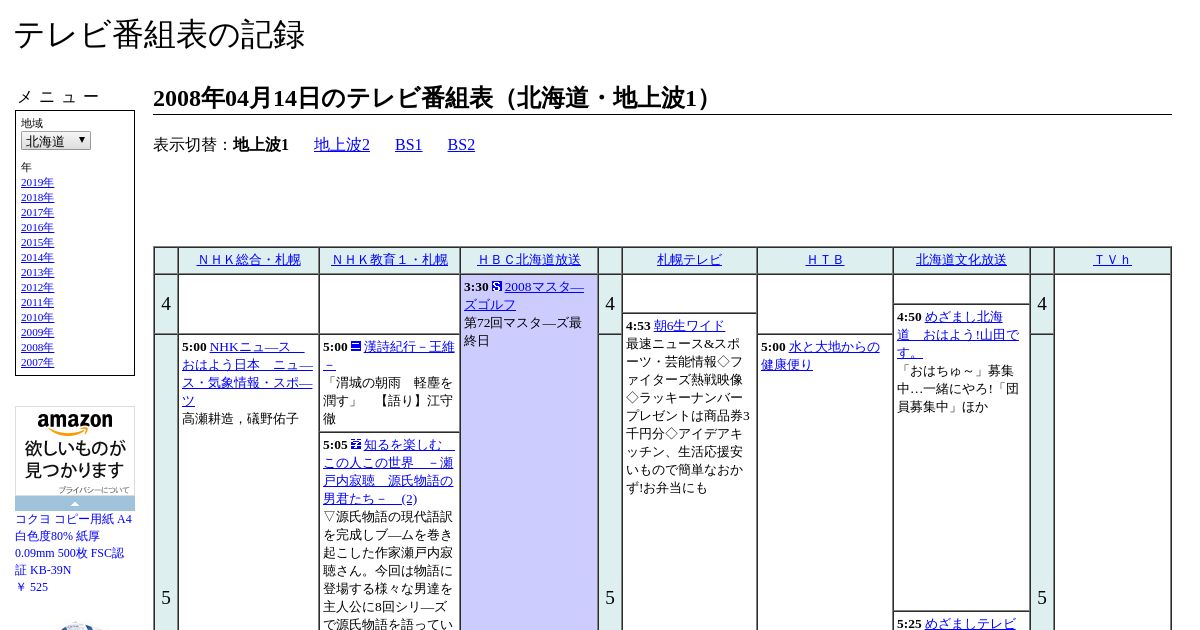Screen dimensions: 1200x630
Task: Open the ＨＴＢ channel header
Action: click(825, 260)
